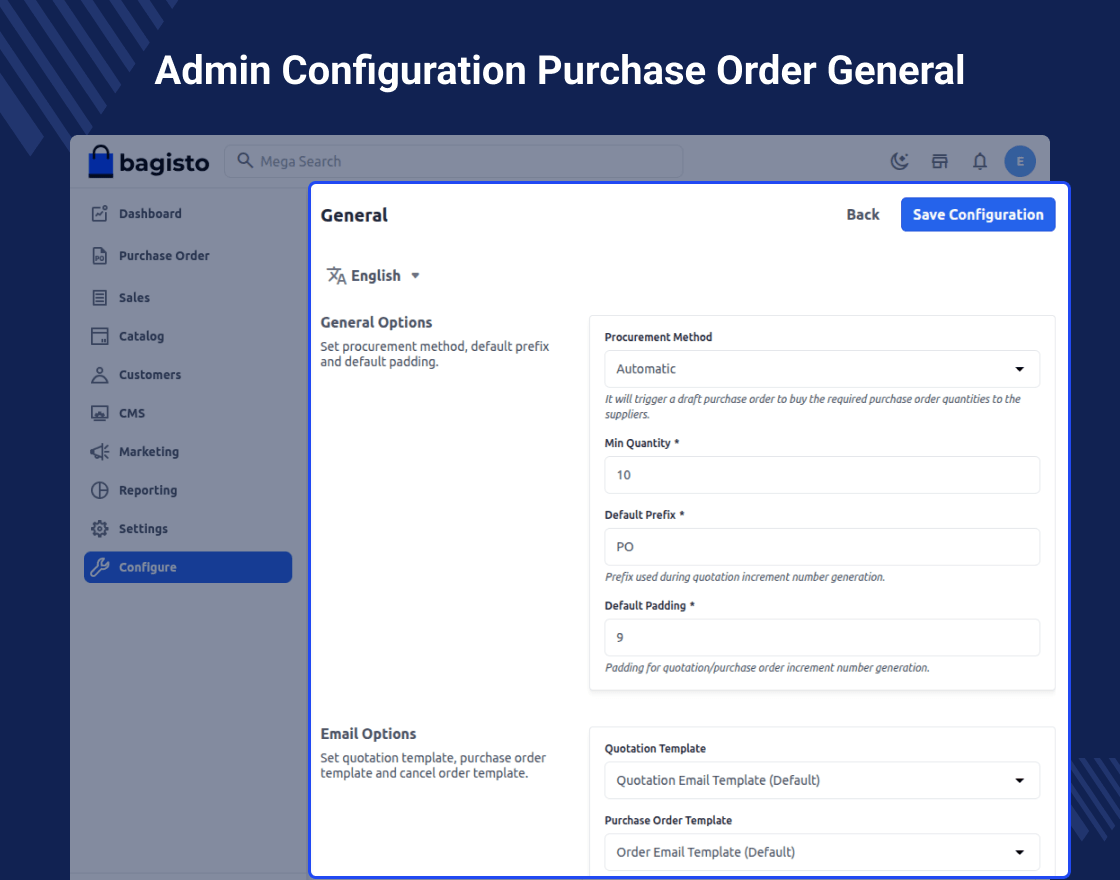The image size is (1120, 880).
Task: Click the Purchase Order Template label
Action: pos(668,821)
